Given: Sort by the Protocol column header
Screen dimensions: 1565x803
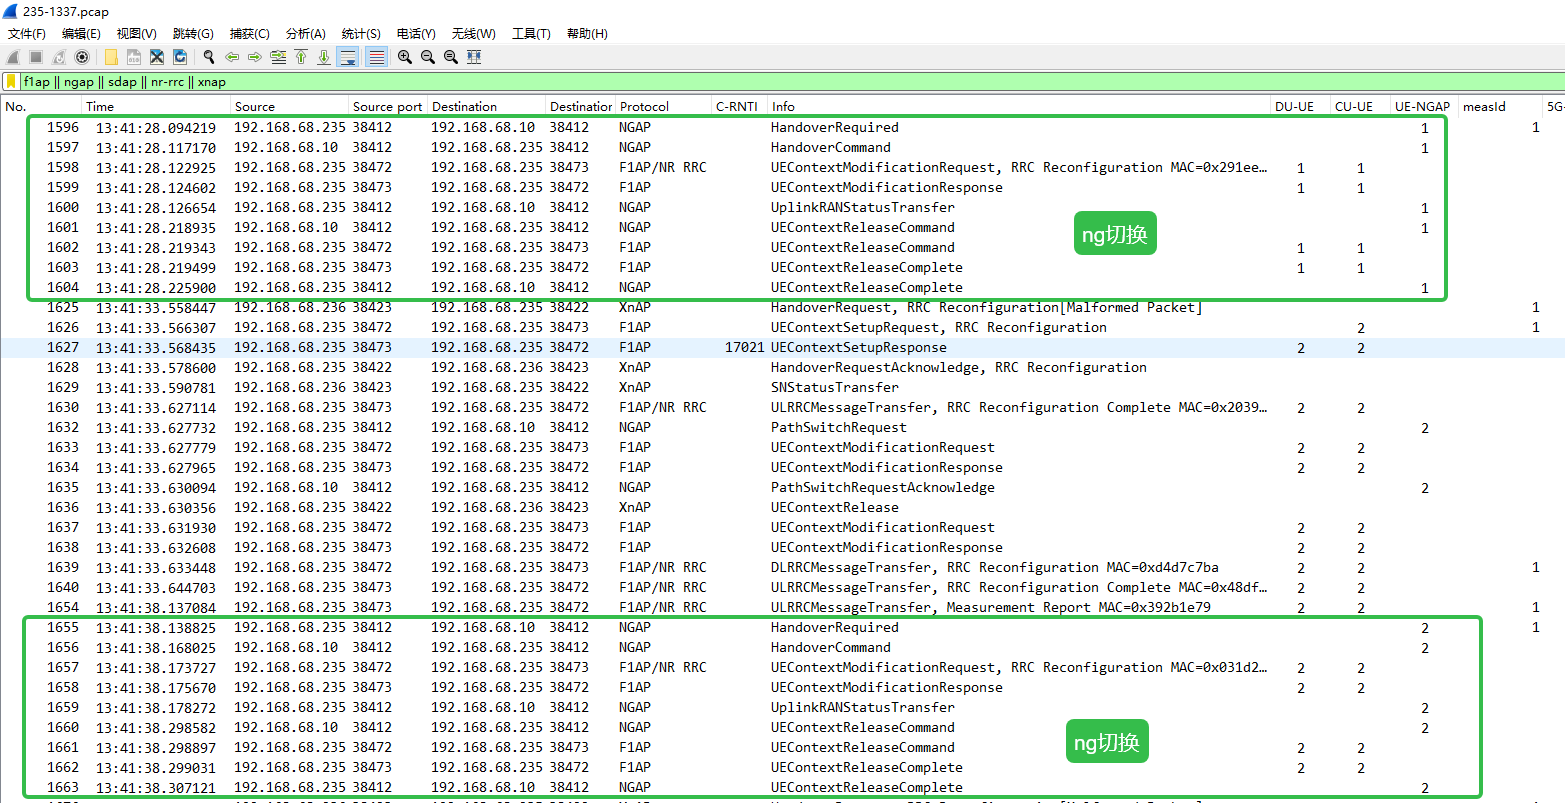Looking at the screenshot, I should coord(664,106).
